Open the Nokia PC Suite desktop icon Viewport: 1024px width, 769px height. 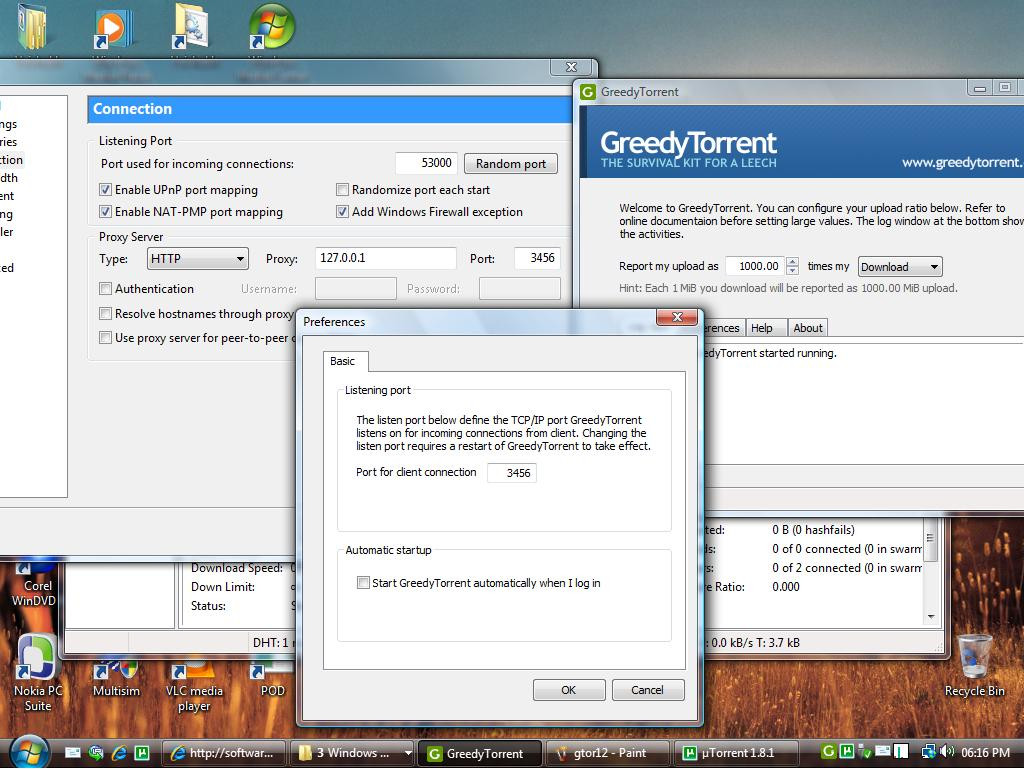pos(36,674)
